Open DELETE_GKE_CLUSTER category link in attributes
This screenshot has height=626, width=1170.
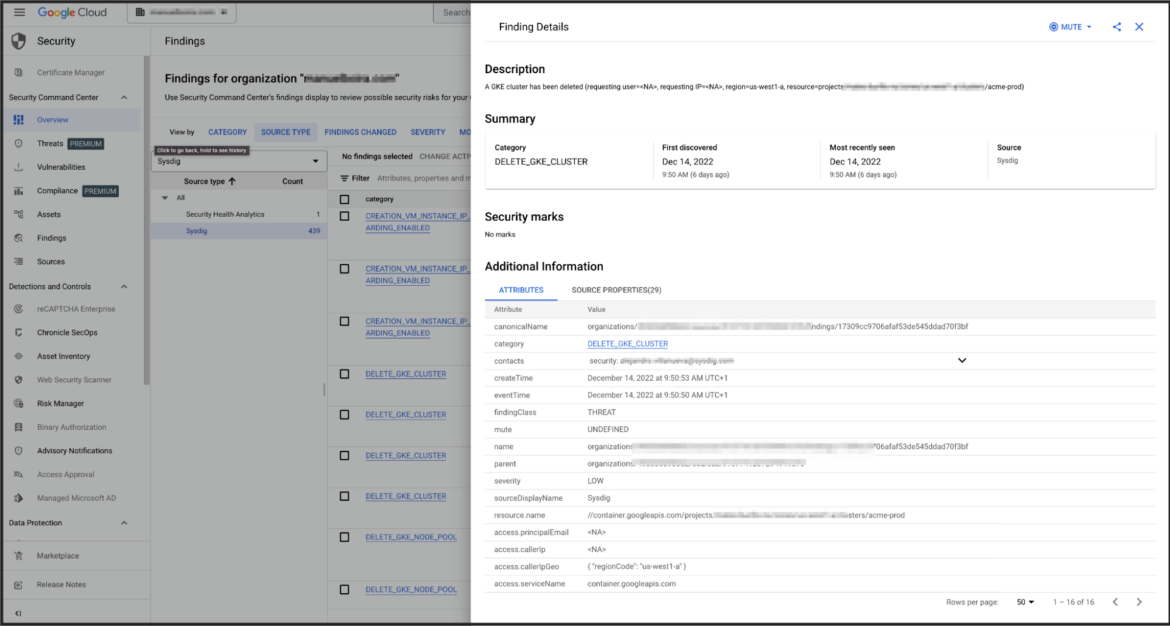point(628,344)
